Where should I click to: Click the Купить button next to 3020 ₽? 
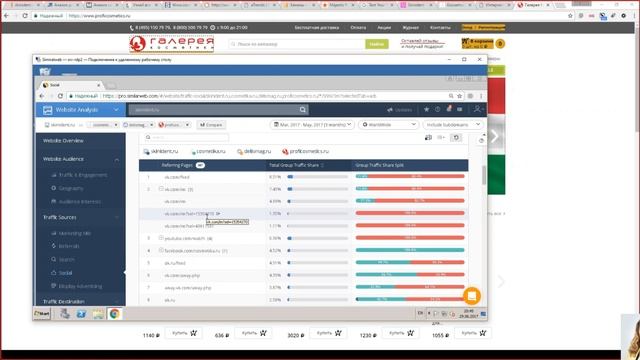pyautogui.click(x=328, y=333)
